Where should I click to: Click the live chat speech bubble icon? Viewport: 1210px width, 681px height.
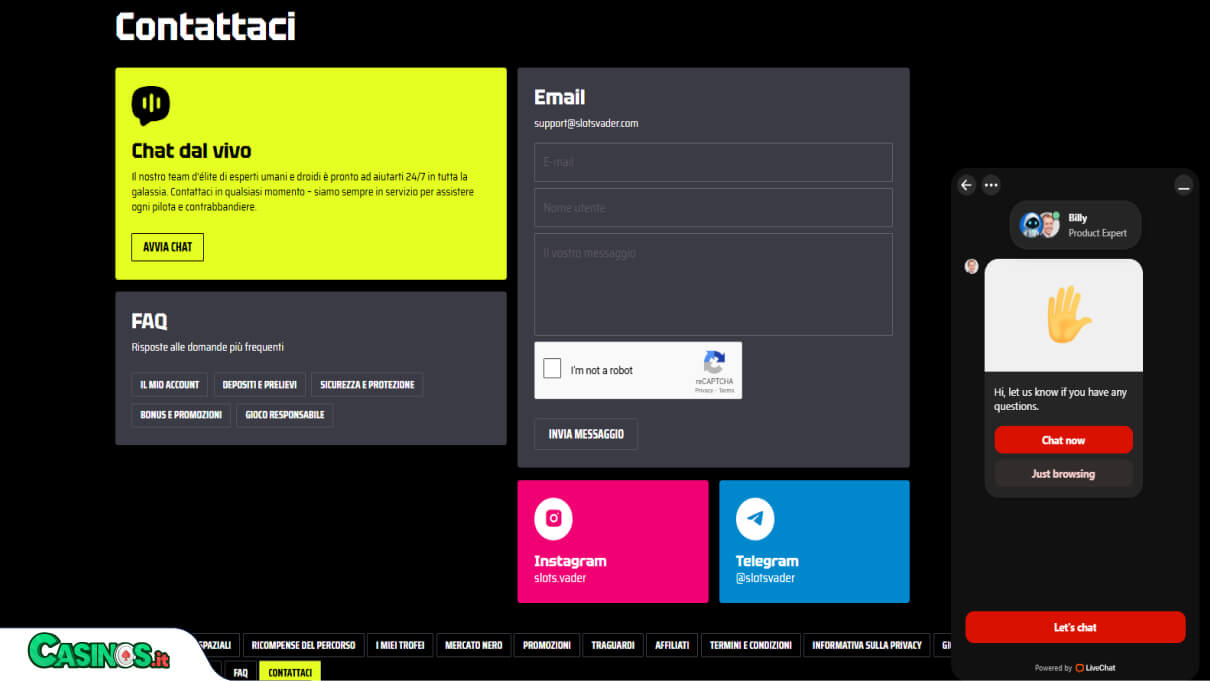click(150, 105)
